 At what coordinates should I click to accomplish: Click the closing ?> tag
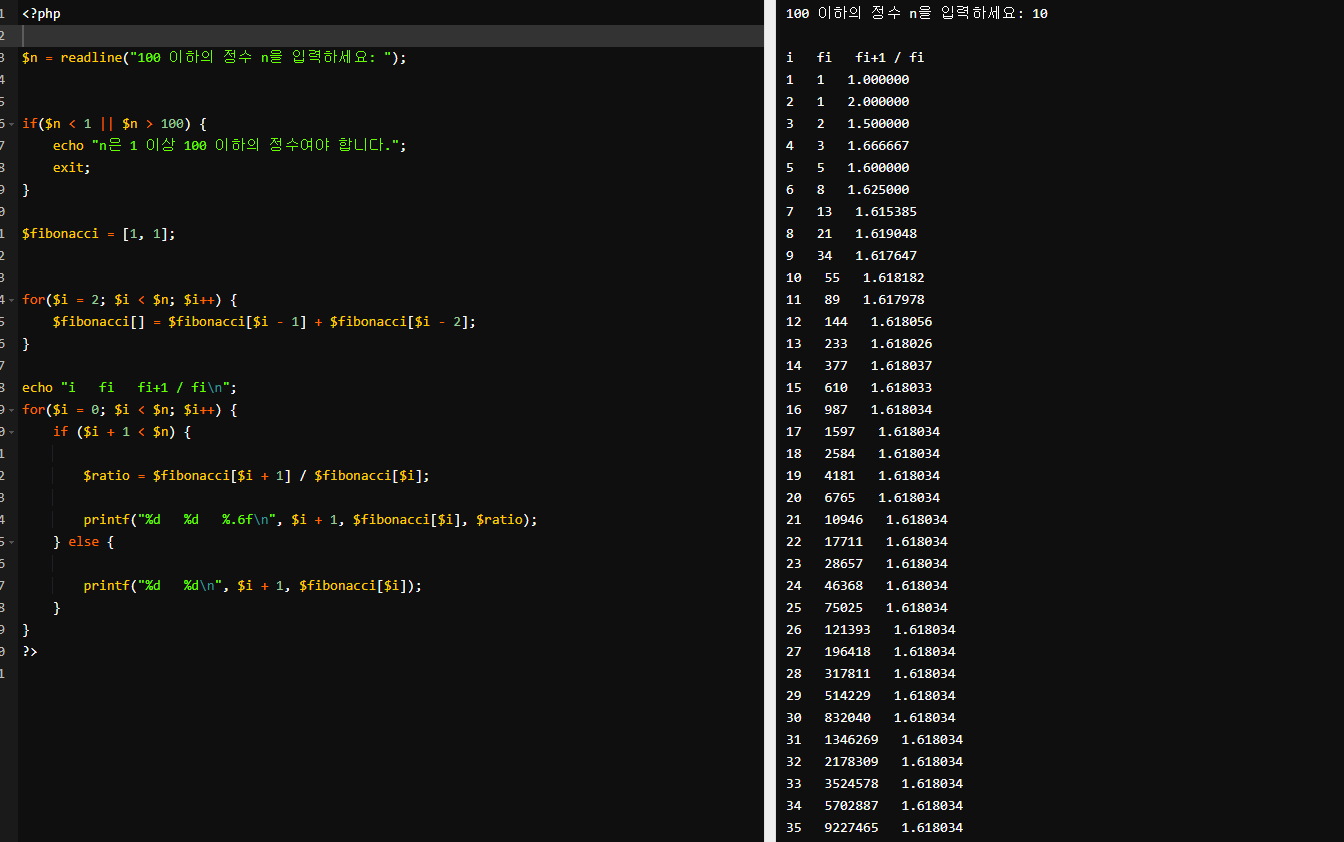30,652
